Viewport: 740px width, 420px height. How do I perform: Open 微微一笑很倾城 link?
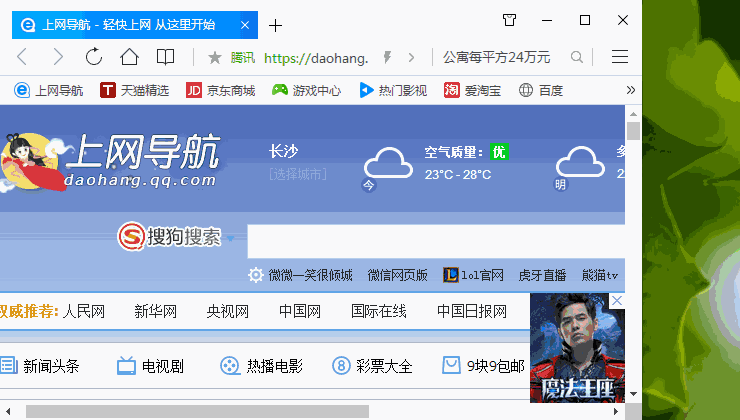pyautogui.click(x=311, y=275)
